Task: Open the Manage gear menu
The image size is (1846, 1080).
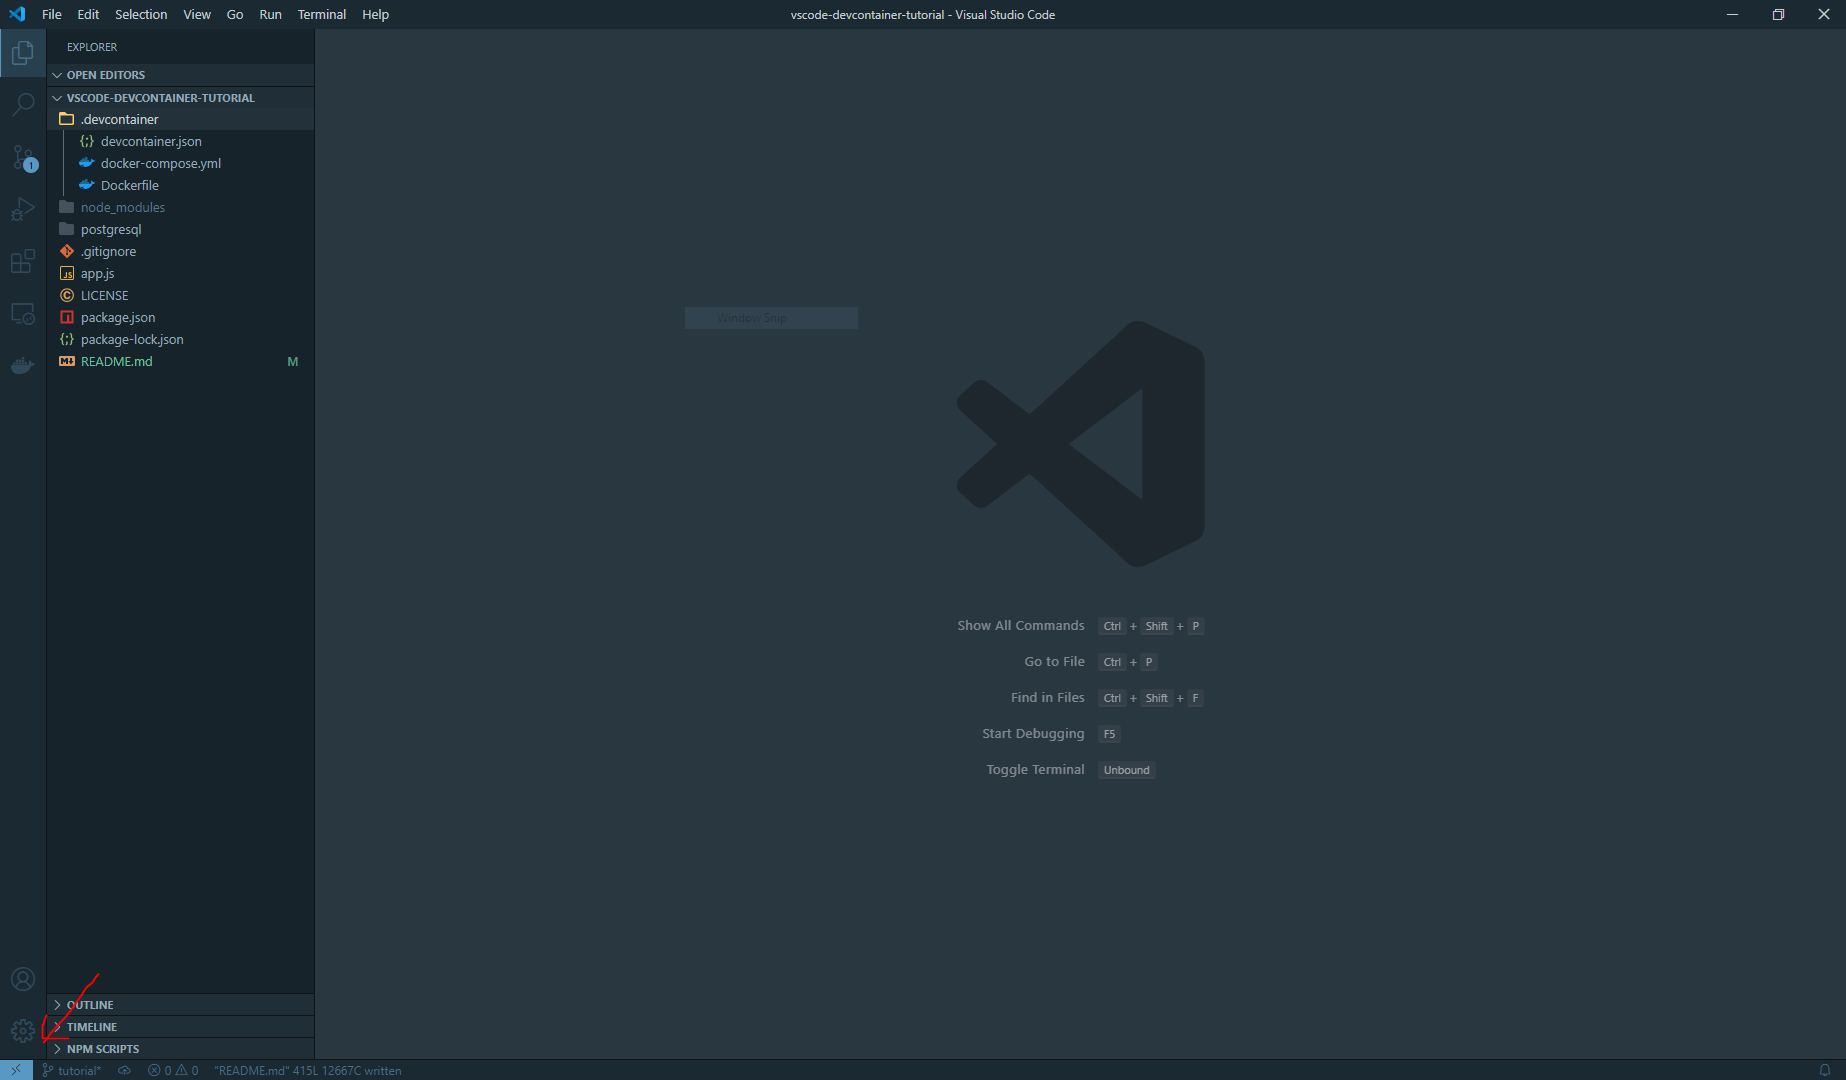Action: tap(23, 1031)
